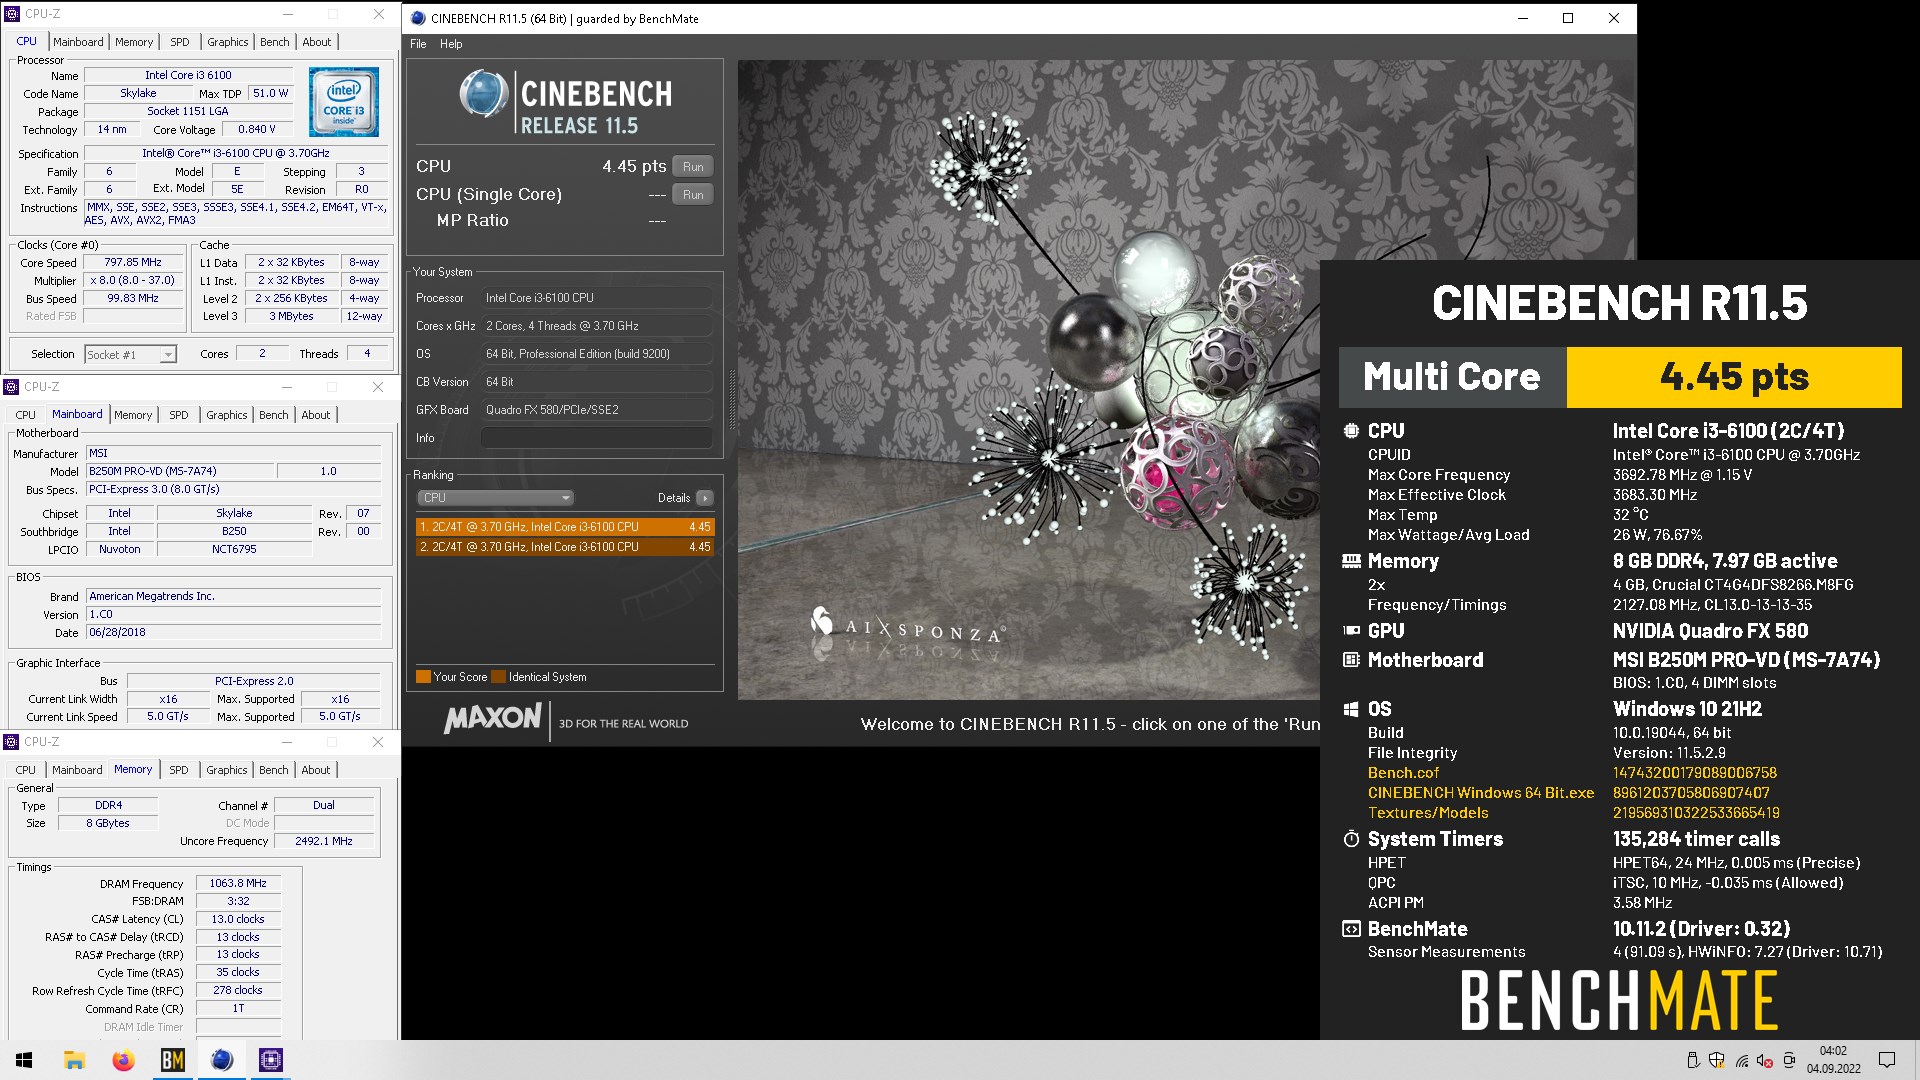Click the volume icon in the system tray
Image resolution: width=1920 pixels, height=1080 pixels.
coord(1765,1060)
